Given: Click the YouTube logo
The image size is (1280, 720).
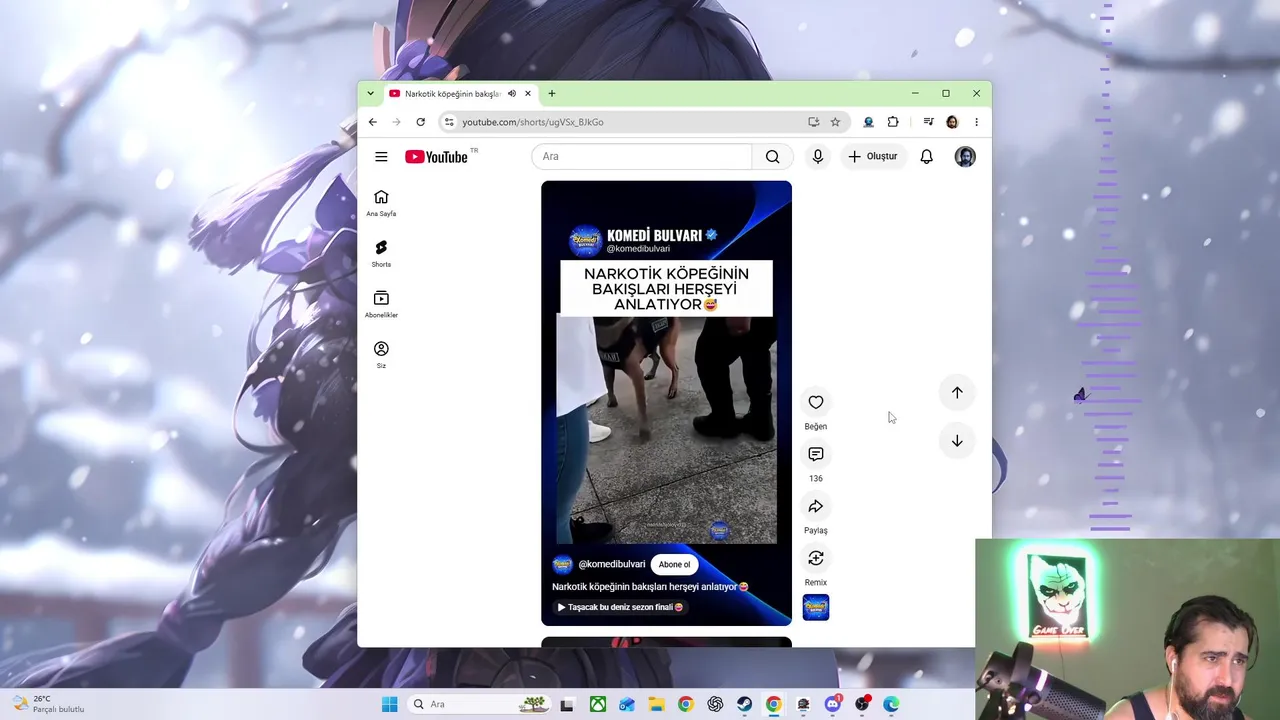Looking at the screenshot, I should click(x=437, y=157).
